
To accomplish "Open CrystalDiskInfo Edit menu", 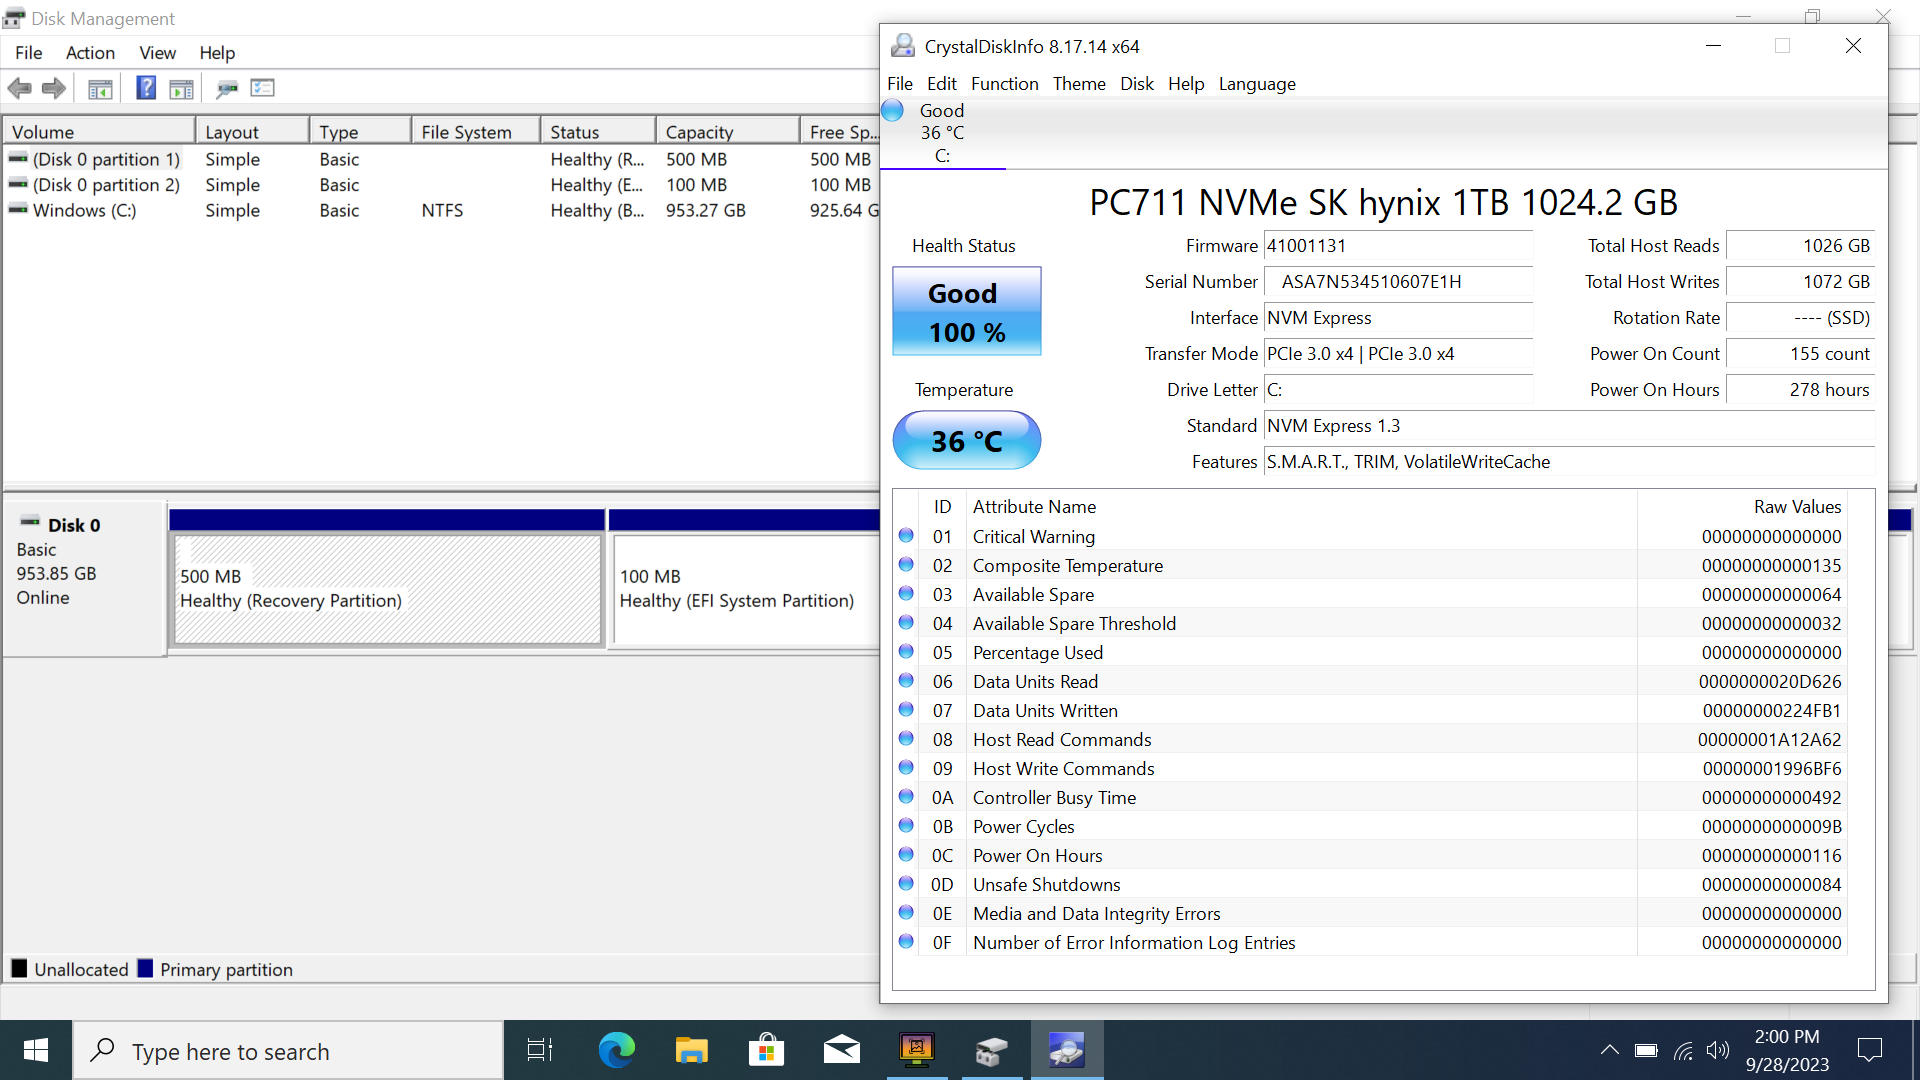I will 941,84.
